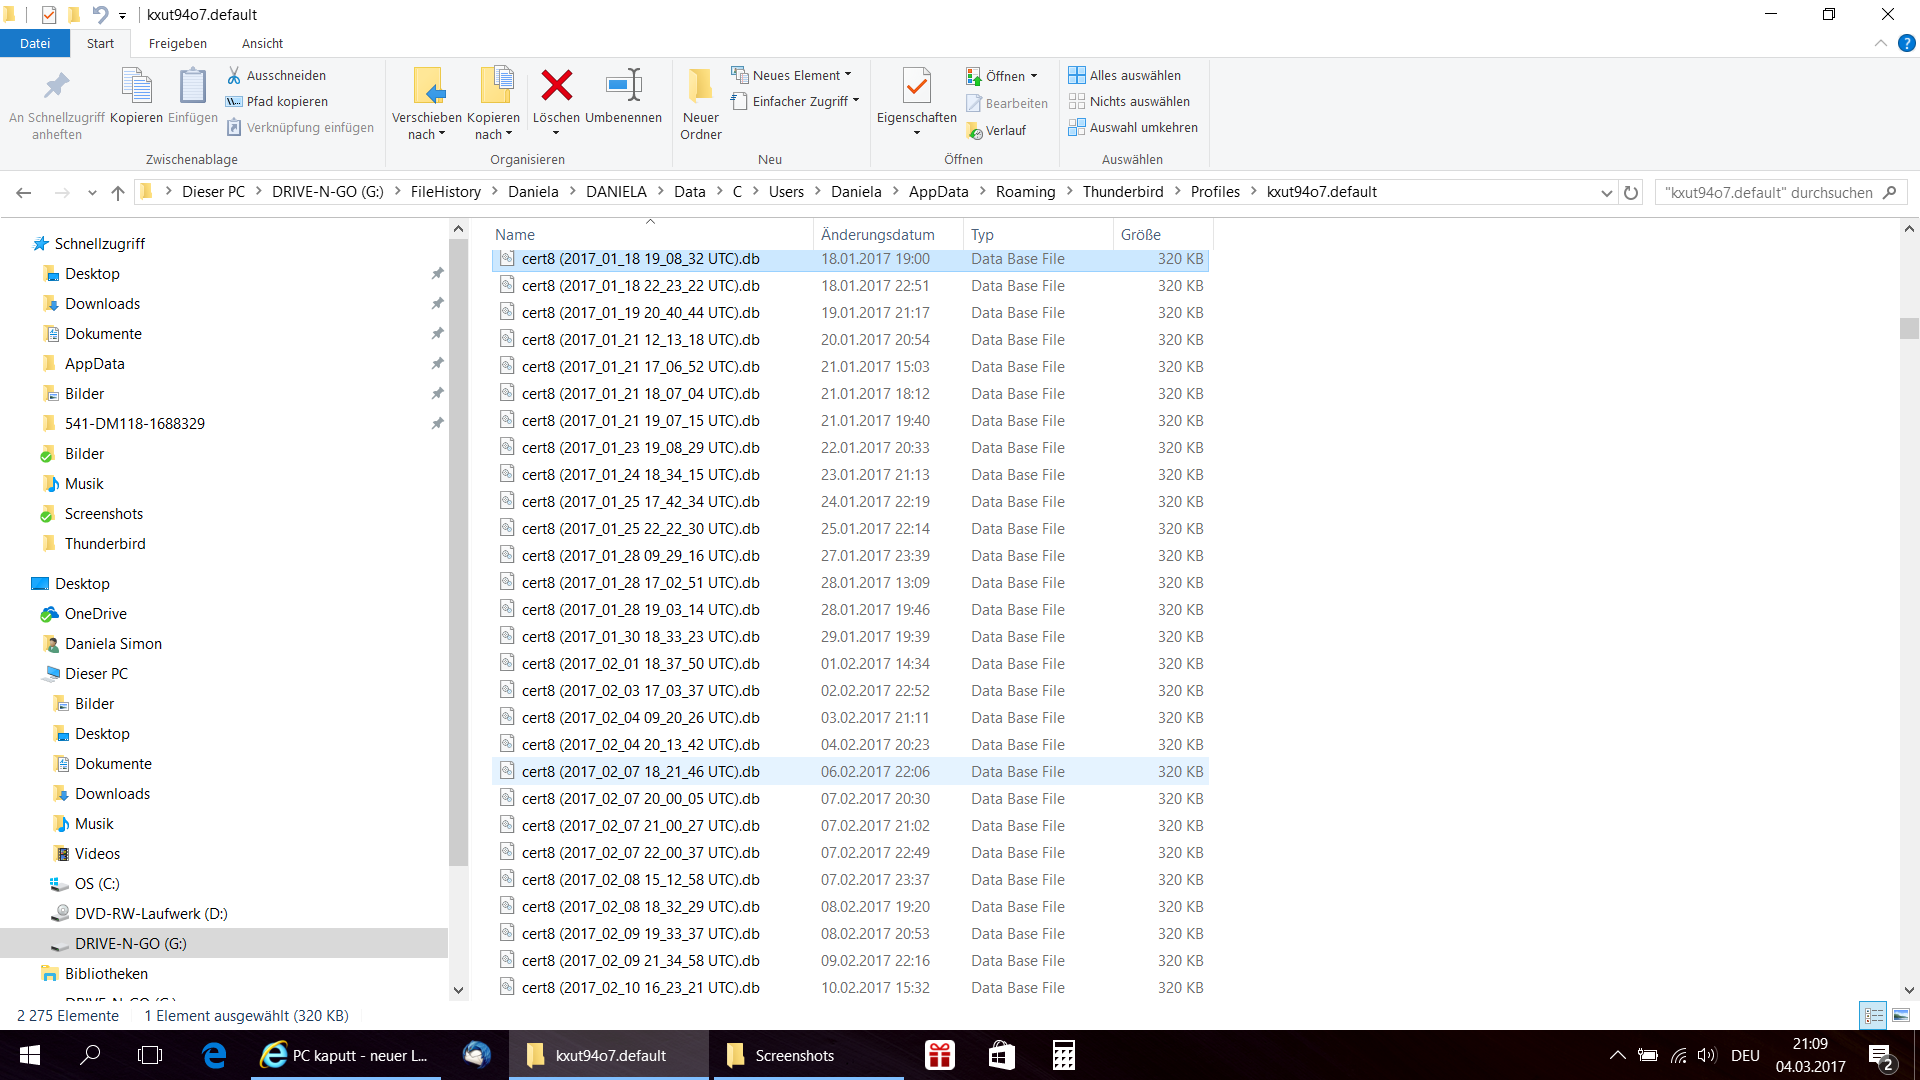Go up one folder level arrow

click(118, 192)
